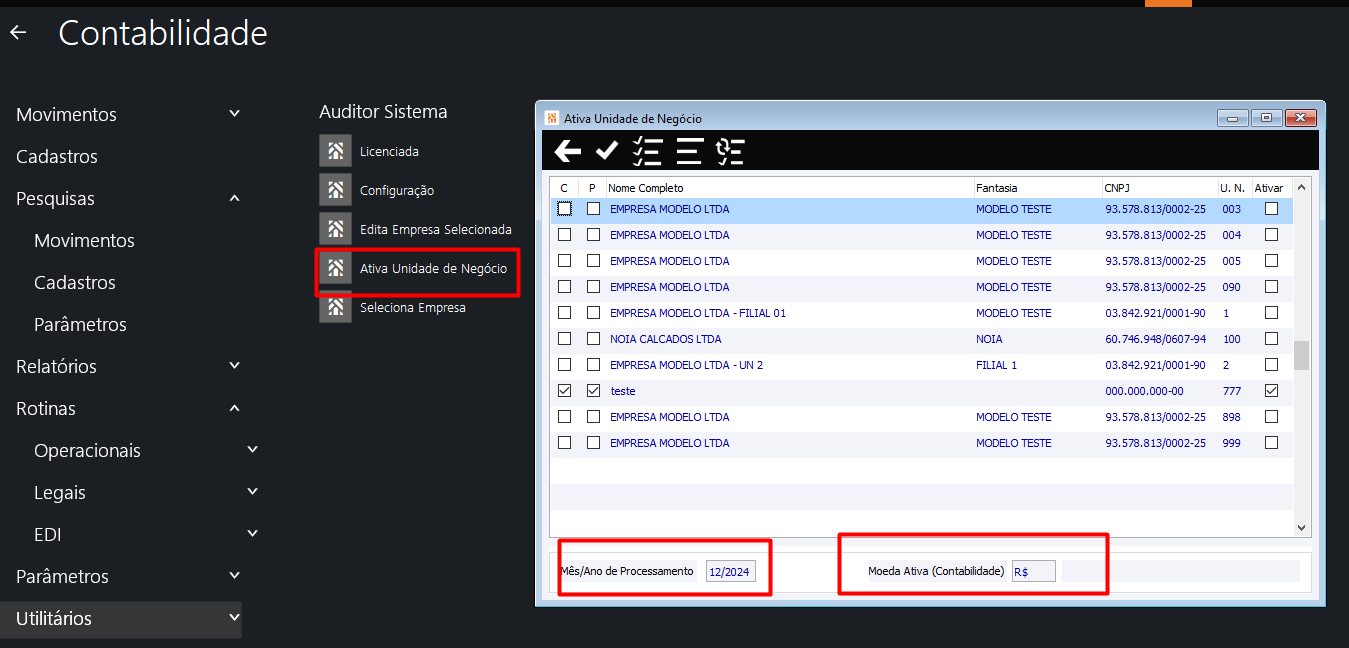Image resolution: width=1349 pixels, height=648 pixels.
Task: Click the list scrollbar up arrow
Action: [x=1301, y=187]
